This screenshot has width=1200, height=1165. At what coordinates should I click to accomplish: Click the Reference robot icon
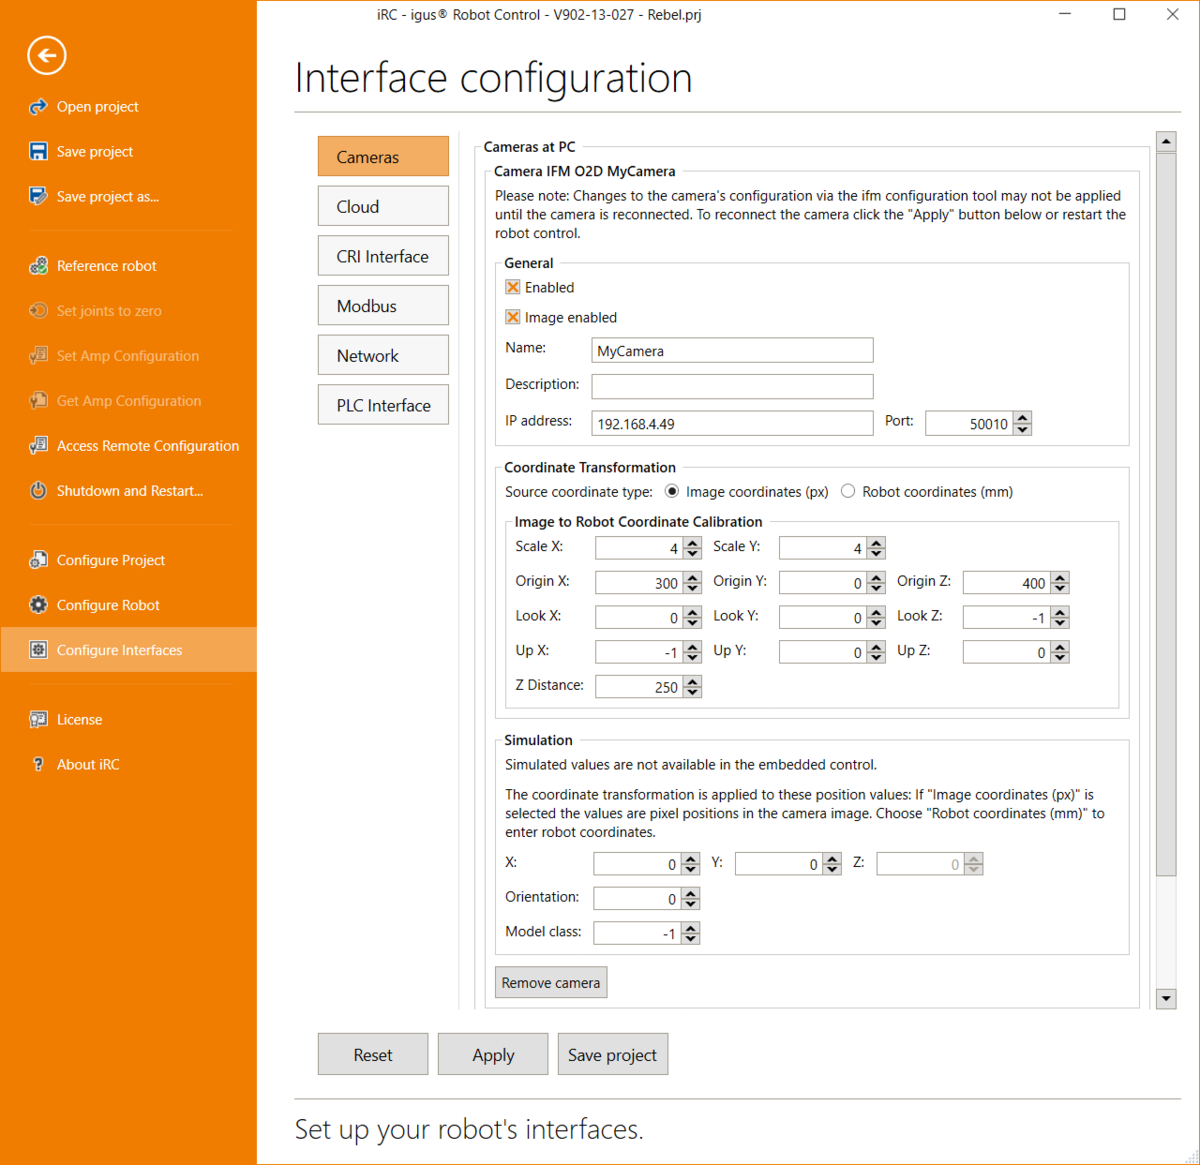tap(38, 266)
